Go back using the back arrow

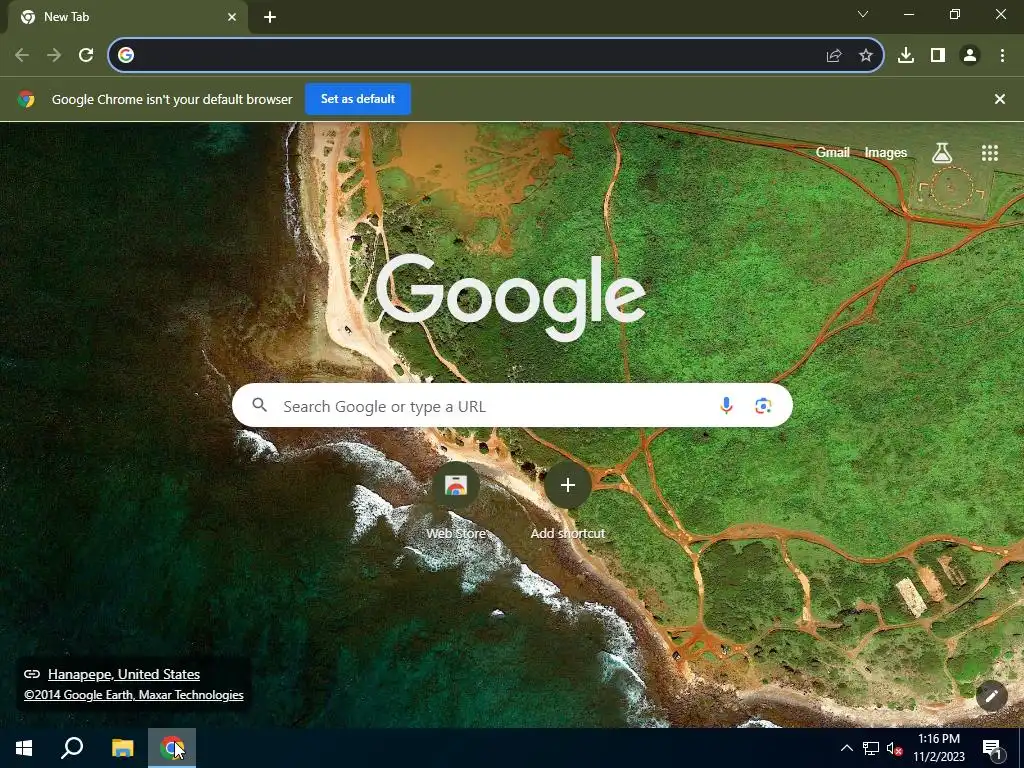[22, 55]
